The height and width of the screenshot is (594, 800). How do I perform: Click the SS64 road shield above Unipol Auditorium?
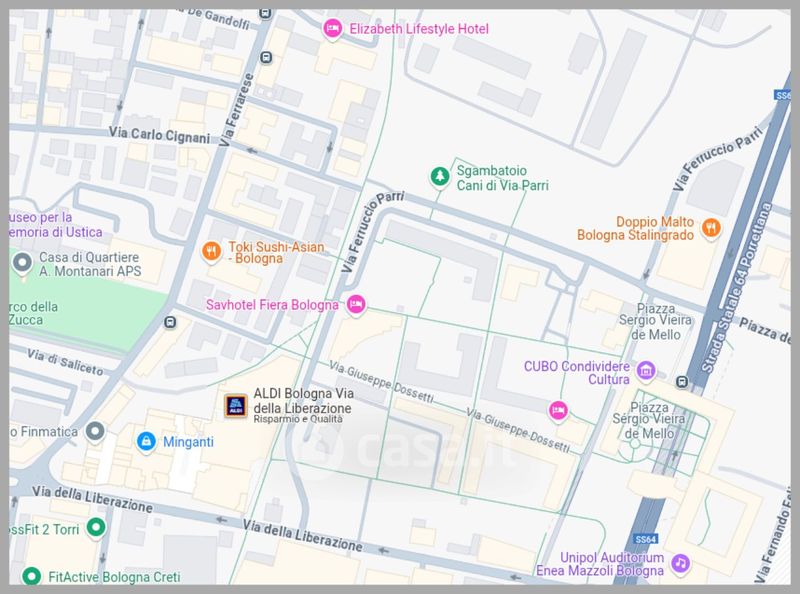(x=646, y=539)
